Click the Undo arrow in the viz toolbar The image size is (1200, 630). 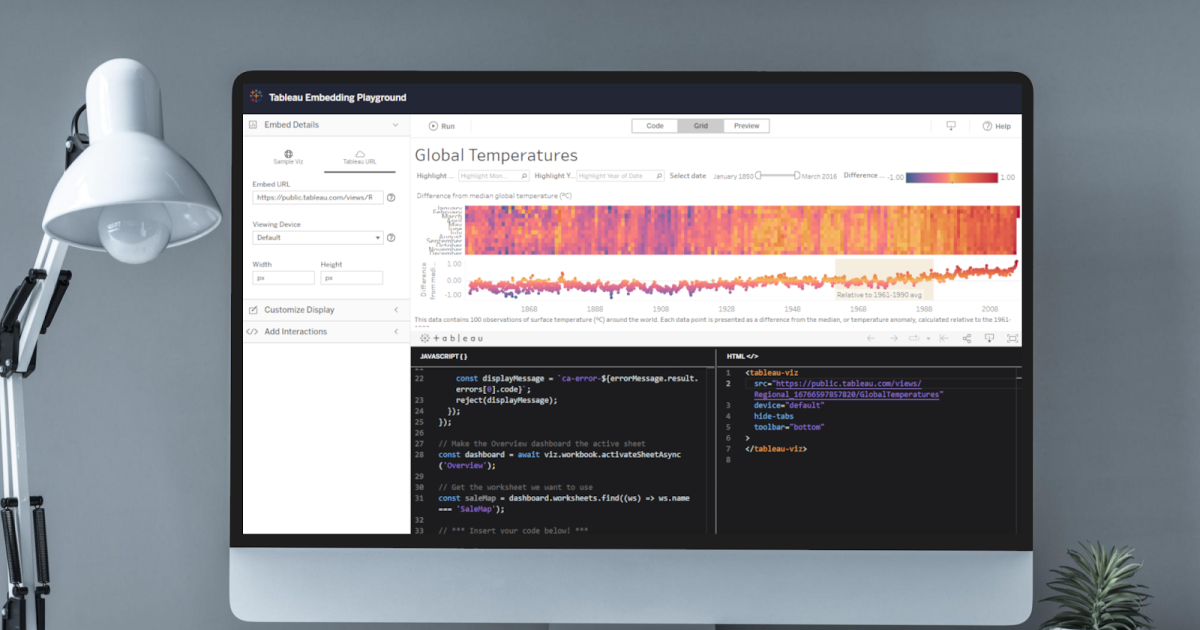870,338
